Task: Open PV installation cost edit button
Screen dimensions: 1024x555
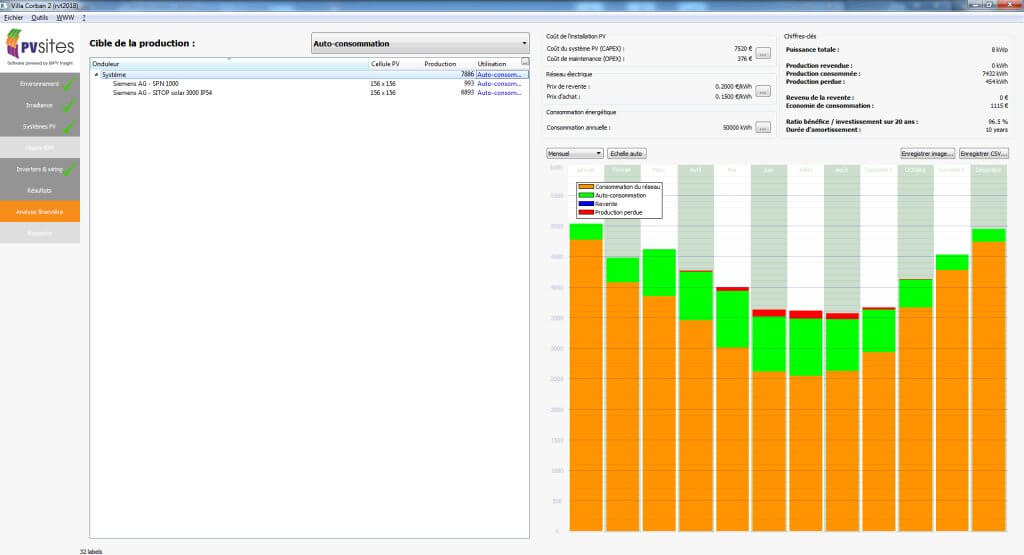Action: tap(763, 53)
